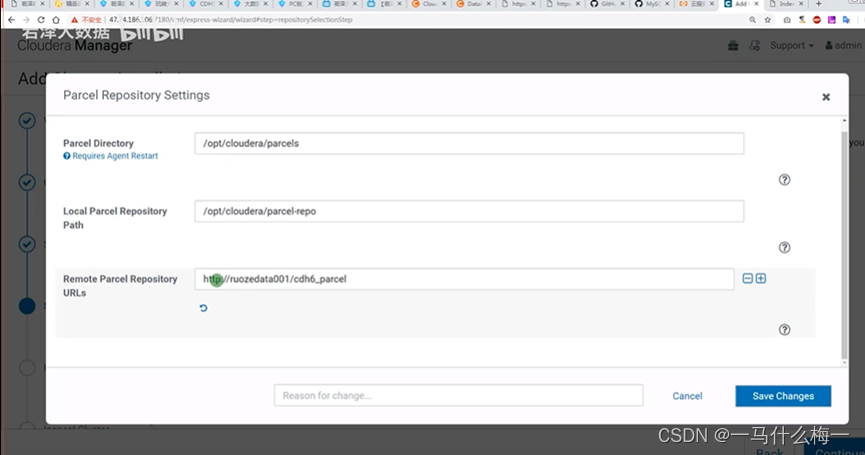
Task: Click the browser address bar URL
Action: 231,20
